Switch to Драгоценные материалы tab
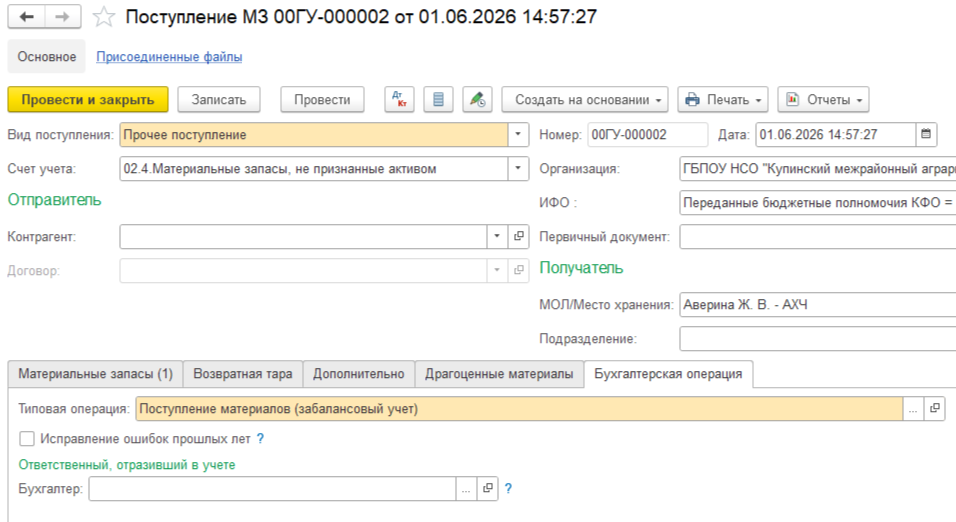This screenshot has height=522, width=956. pyautogui.click(x=499, y=374)
